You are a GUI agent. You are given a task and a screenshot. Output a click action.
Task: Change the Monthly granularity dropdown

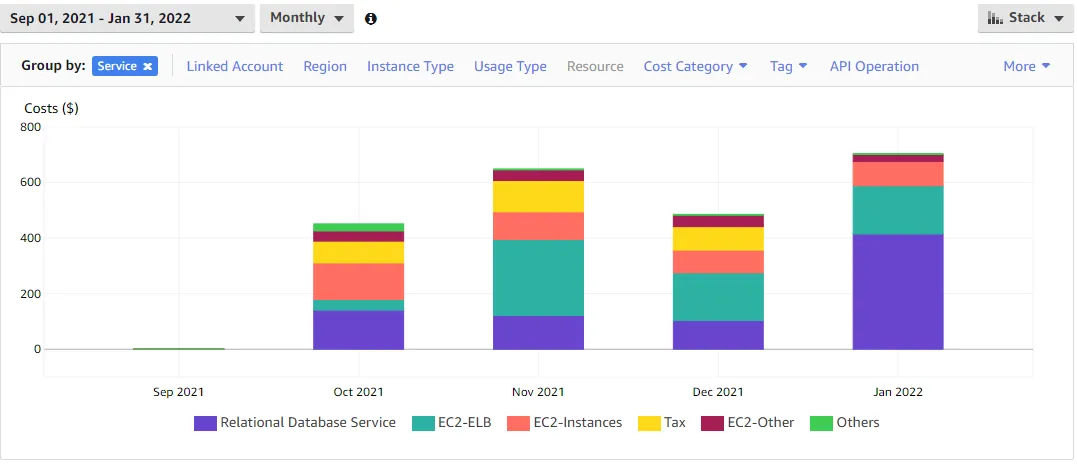point(307,19)
